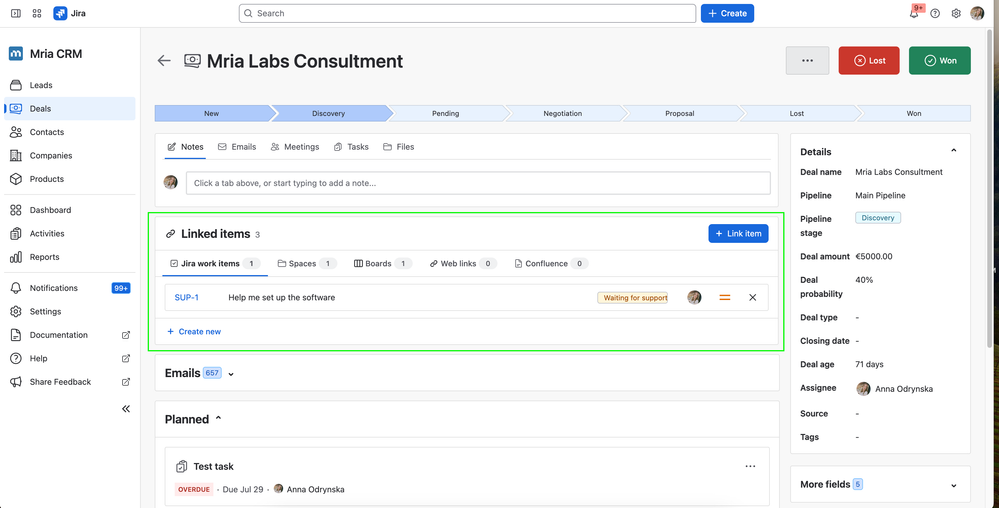Open the user profile avatar in top bar
Image resolution: width=999 pixels, height=508 pixels.
(977, 13)
